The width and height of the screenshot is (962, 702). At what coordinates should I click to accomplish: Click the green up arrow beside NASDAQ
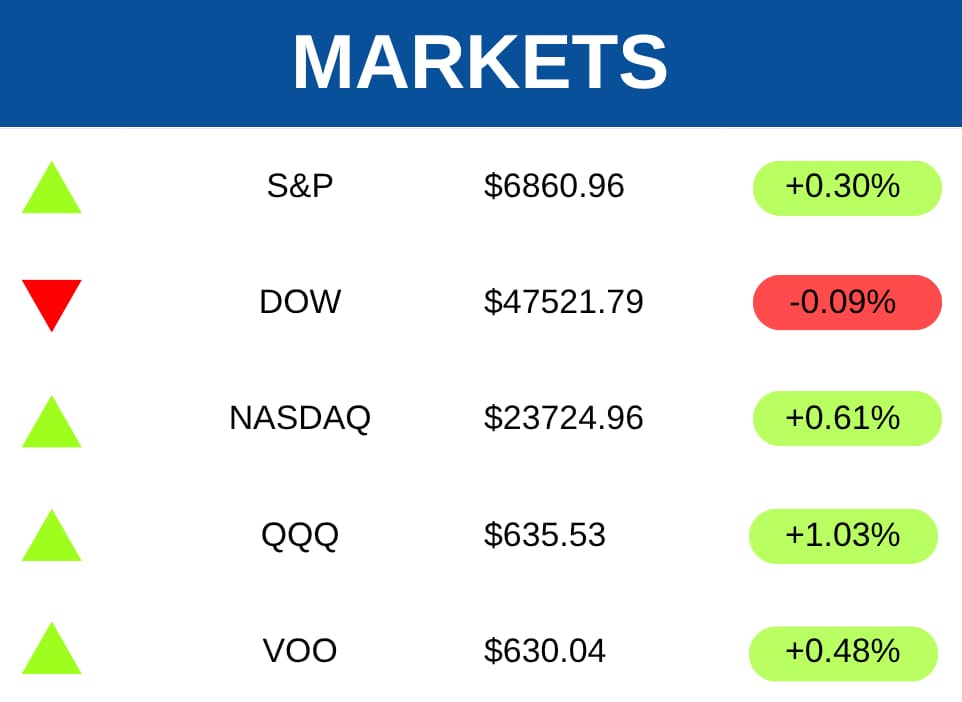tap(51, 425)
